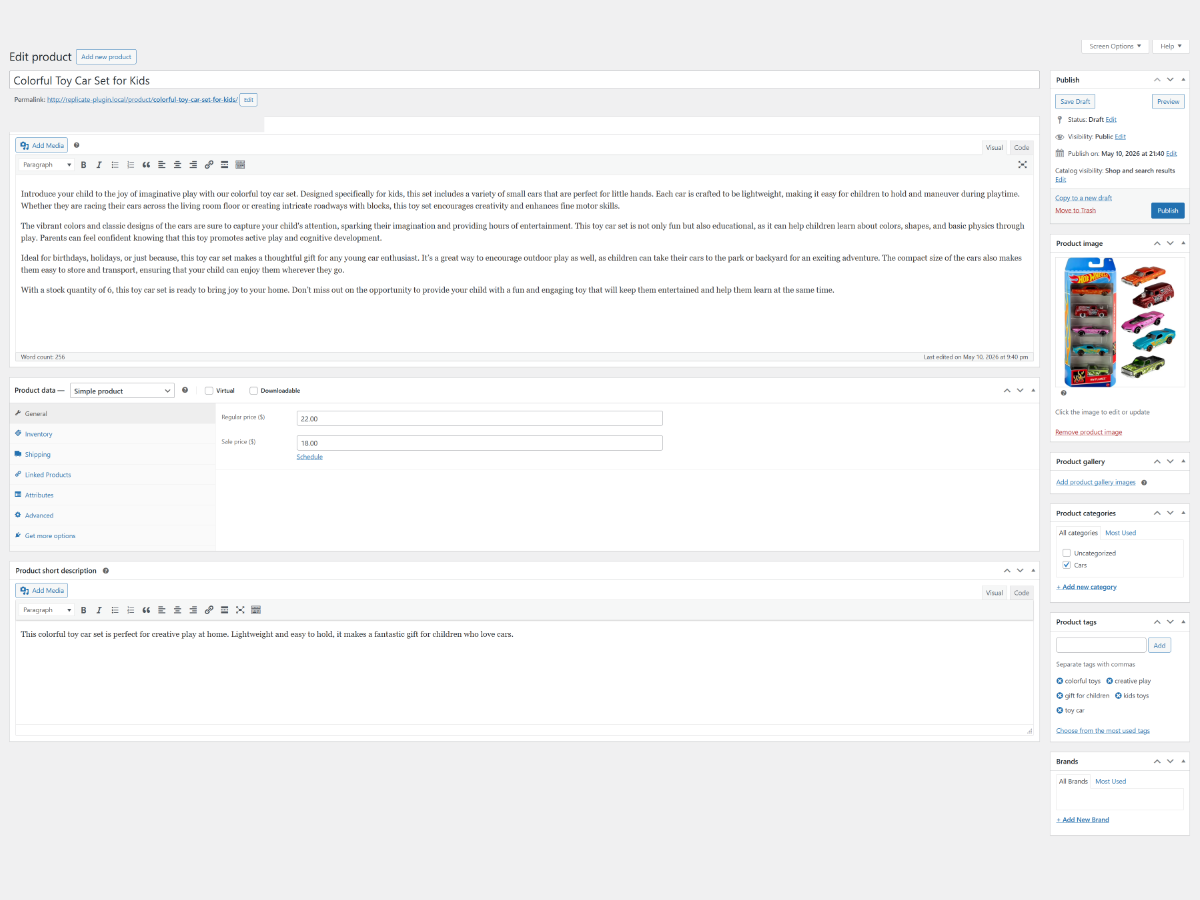Show Most Used brands tab

point(1110,781)
